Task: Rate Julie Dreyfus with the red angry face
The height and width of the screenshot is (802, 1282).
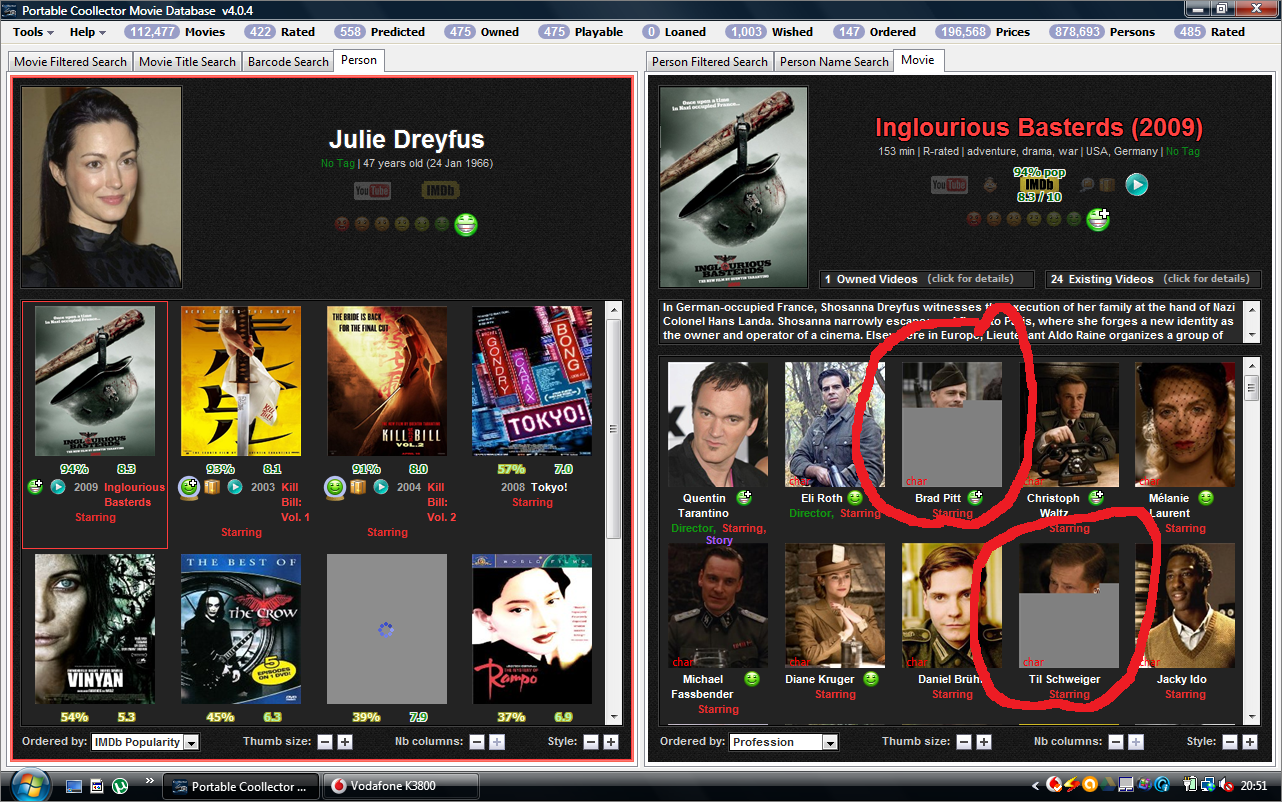Action: (x=342, y=224)
